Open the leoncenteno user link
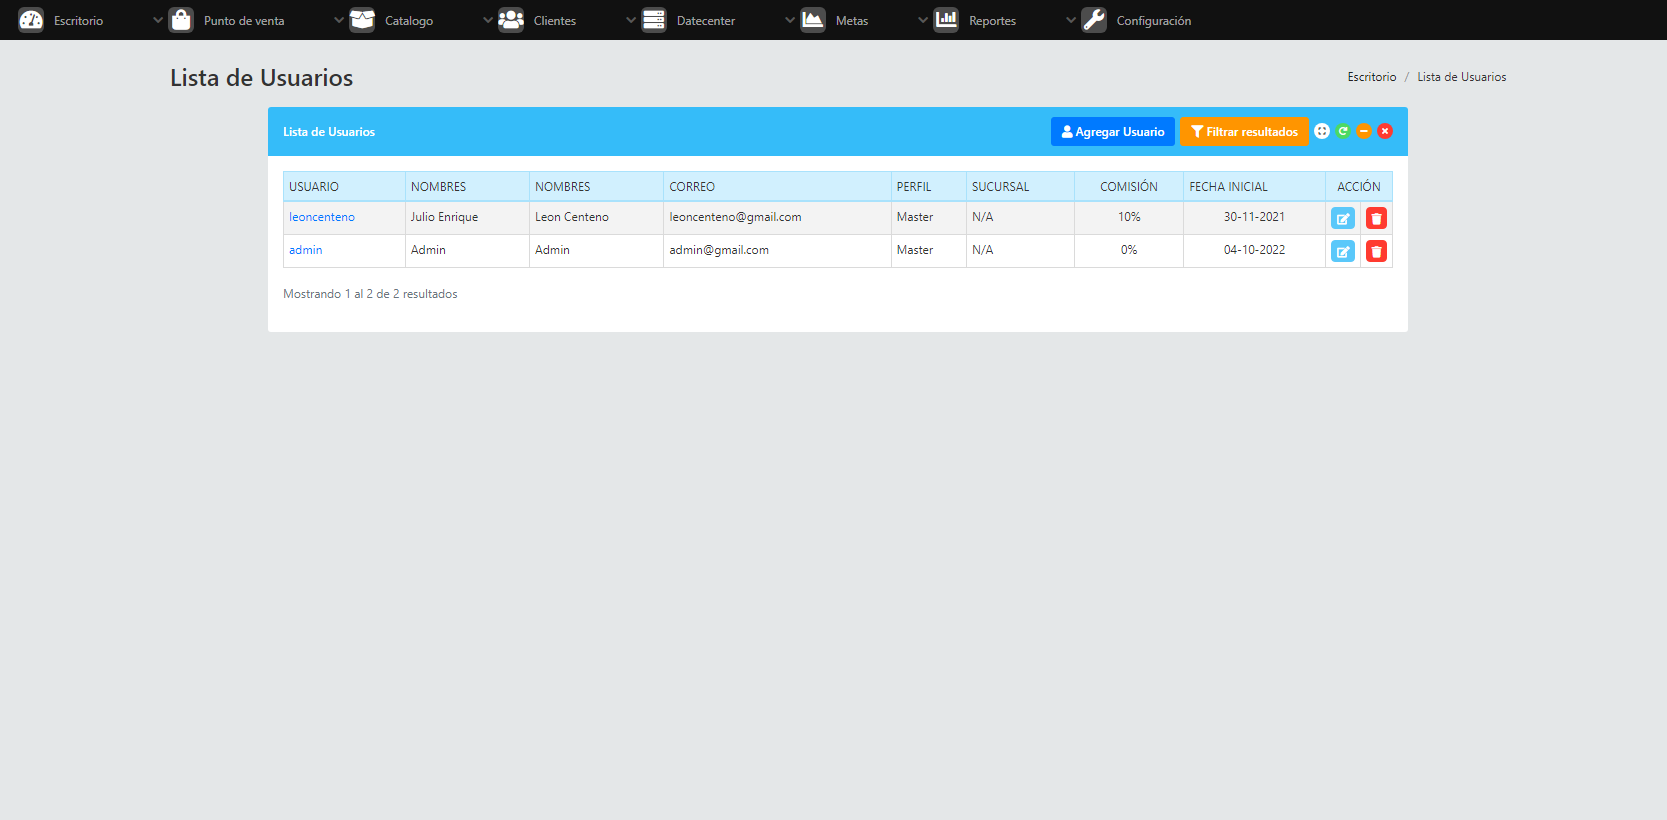 point(322,217)
